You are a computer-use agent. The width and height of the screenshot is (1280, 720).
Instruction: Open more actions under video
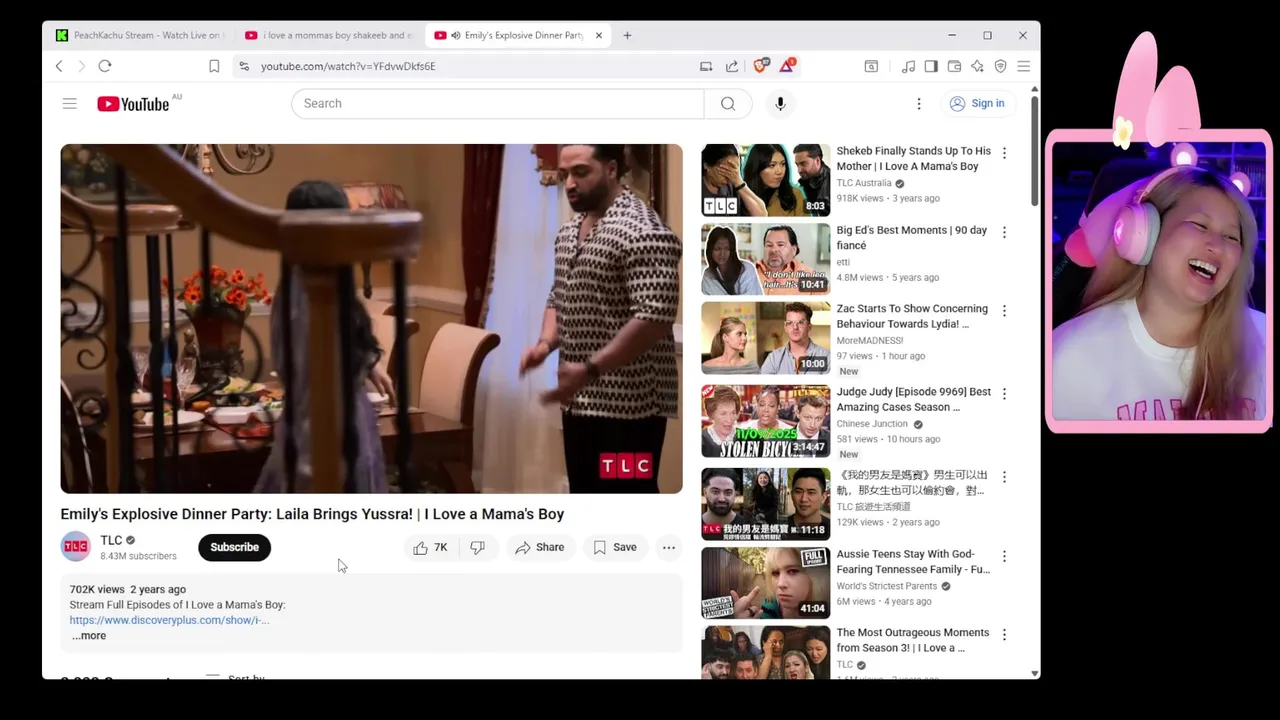[x=669, y=547]
